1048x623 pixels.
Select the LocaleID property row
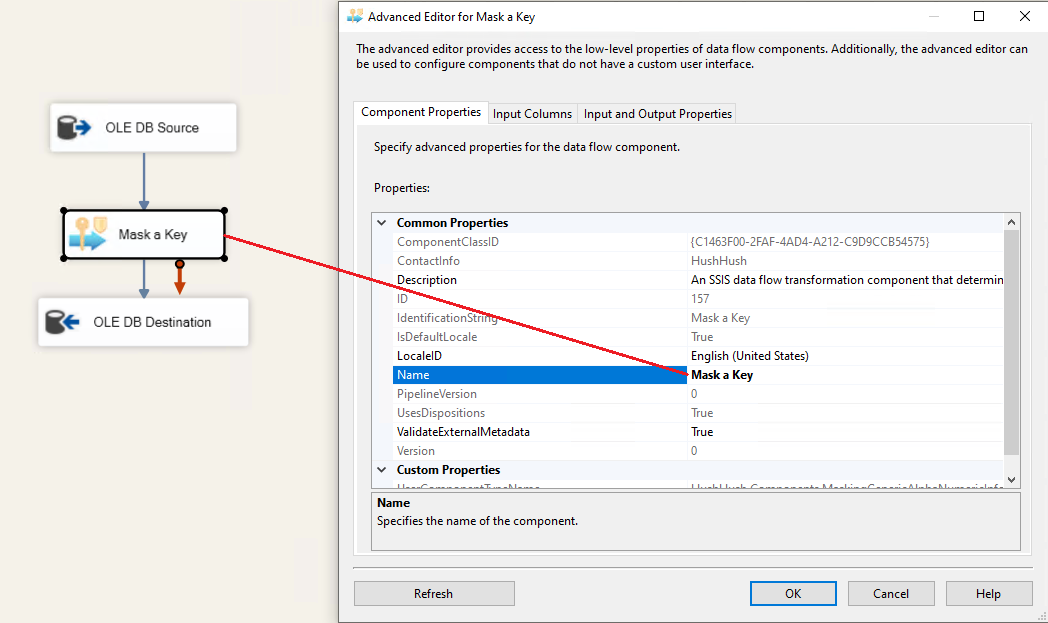(419, 356)
